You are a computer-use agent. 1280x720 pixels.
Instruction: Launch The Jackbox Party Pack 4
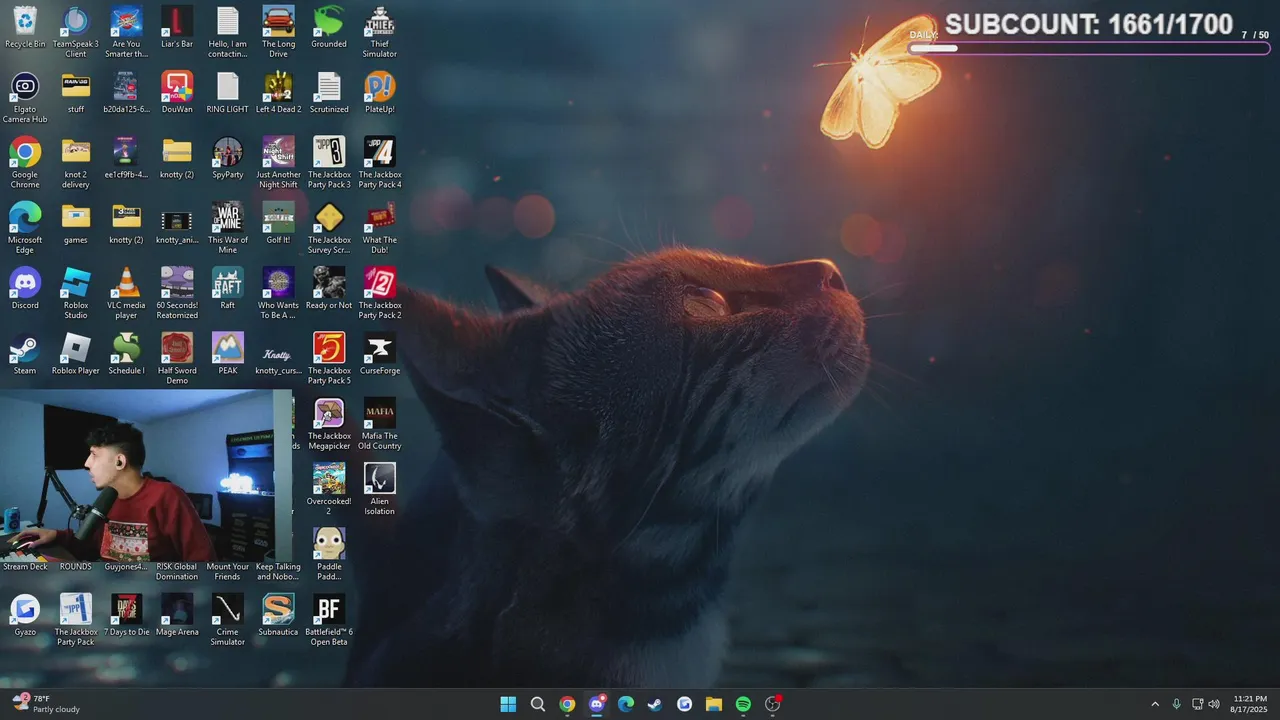pos(380,162)
